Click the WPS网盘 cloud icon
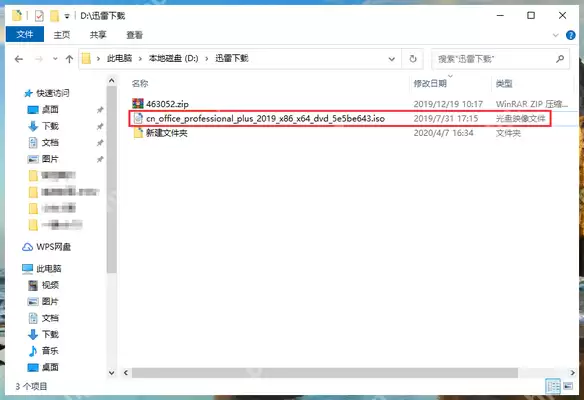This screenshot has width=584, height=400. [28, 247]
